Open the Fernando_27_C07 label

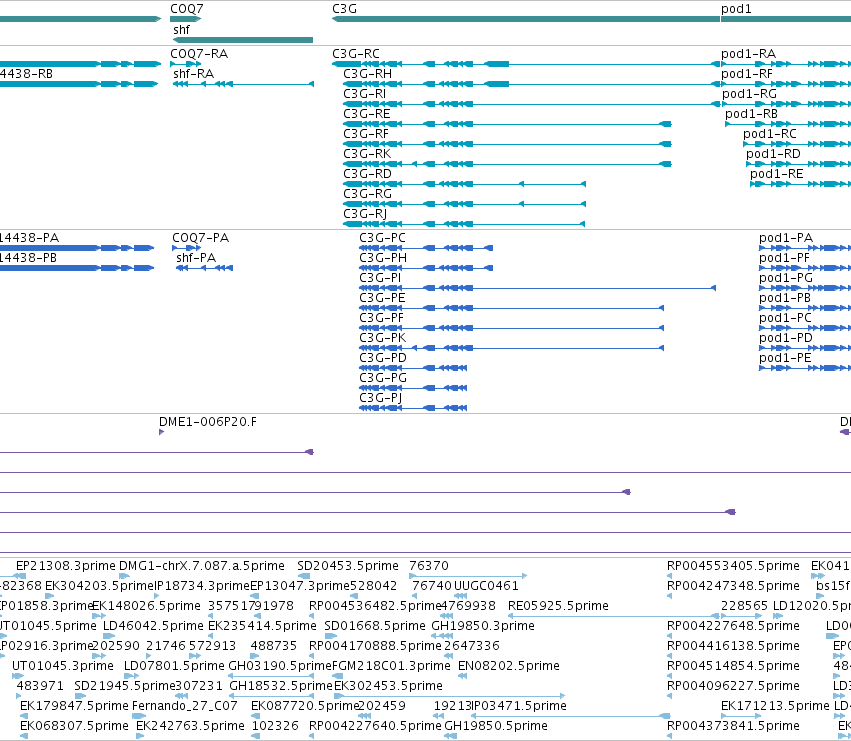coord(185,706)
